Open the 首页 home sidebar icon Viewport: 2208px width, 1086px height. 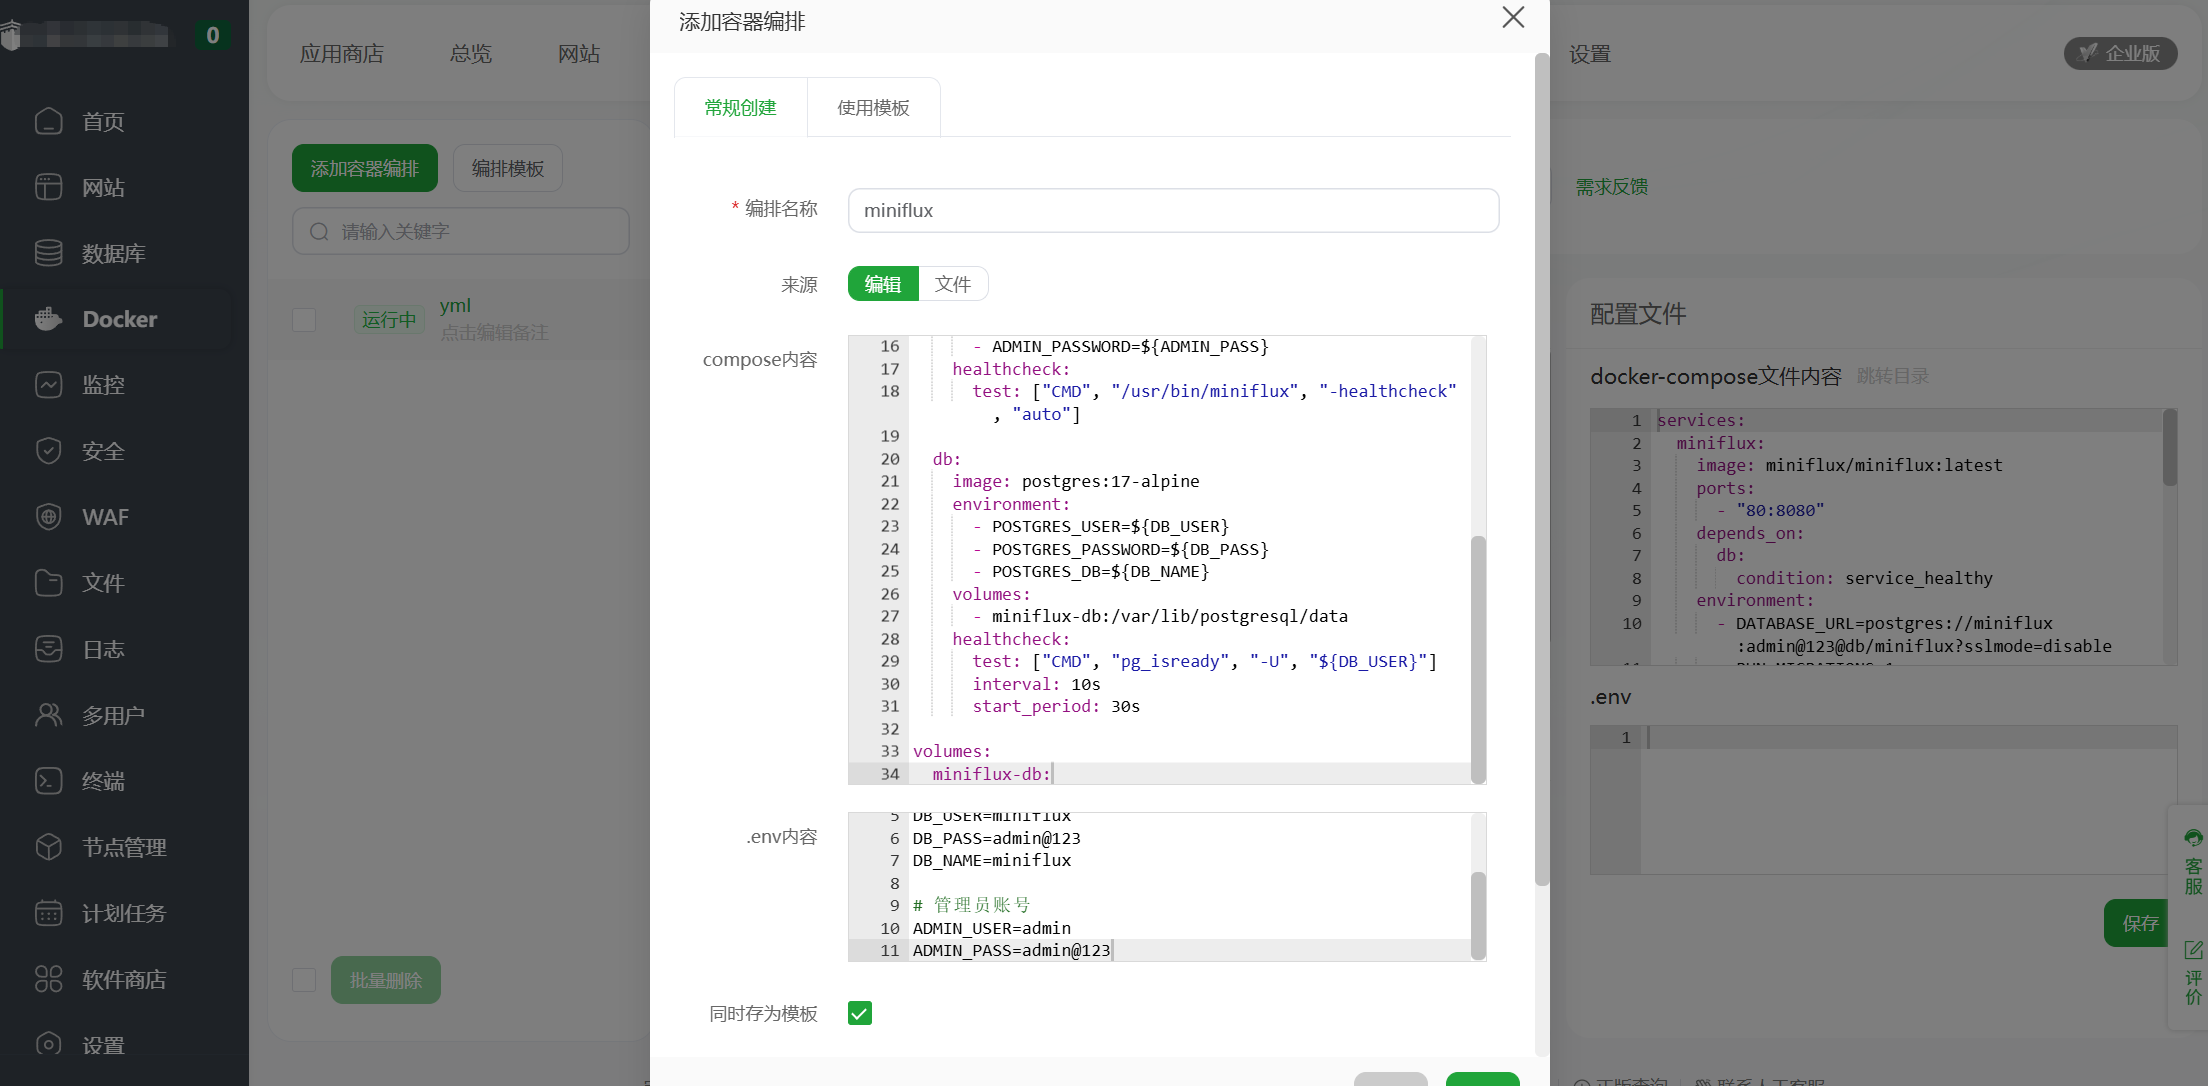tap(48, 121)
